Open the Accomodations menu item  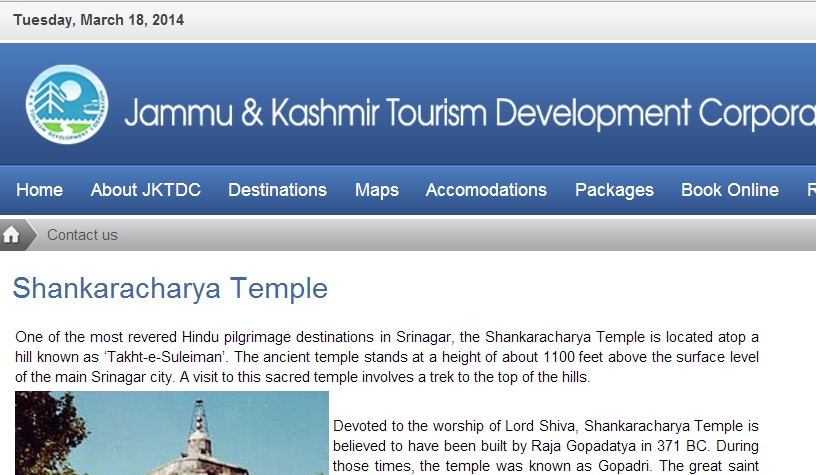pos(486,190)
